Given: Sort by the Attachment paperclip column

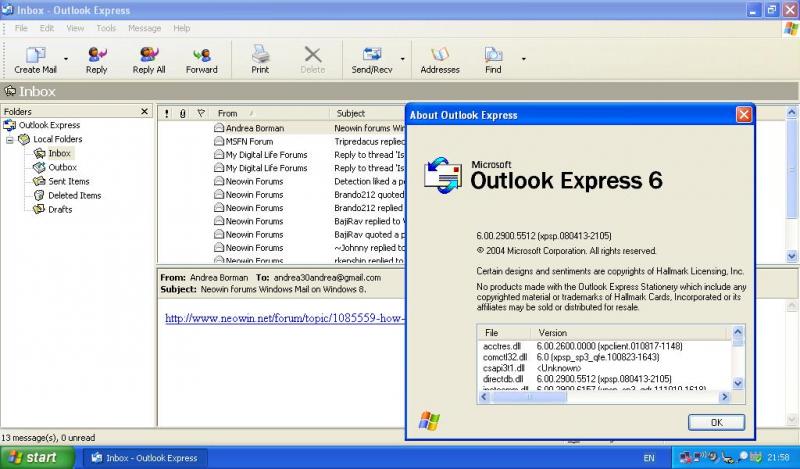Looking at the screenshot, I should pos(183,113).
